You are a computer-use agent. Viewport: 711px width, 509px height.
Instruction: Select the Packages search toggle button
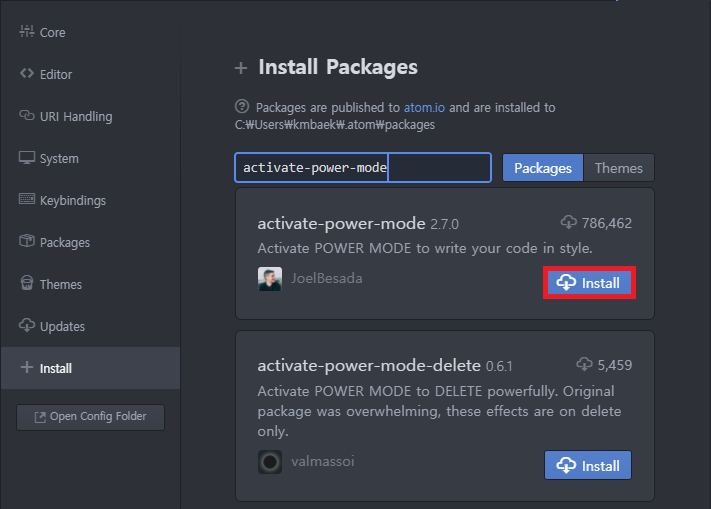click(x=543, y=168)
